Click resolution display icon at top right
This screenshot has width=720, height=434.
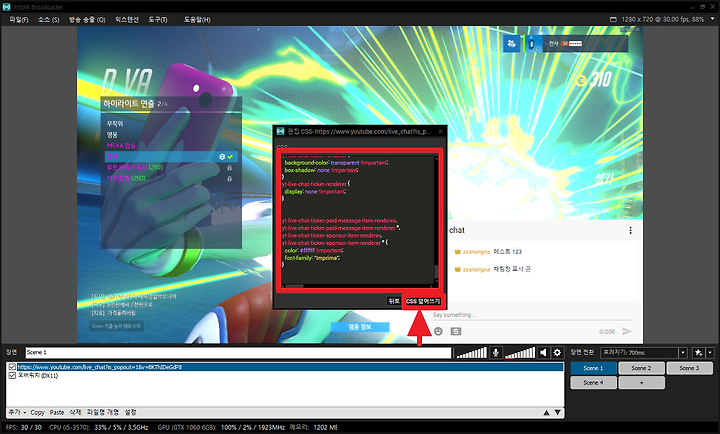(x=613, y=19)
